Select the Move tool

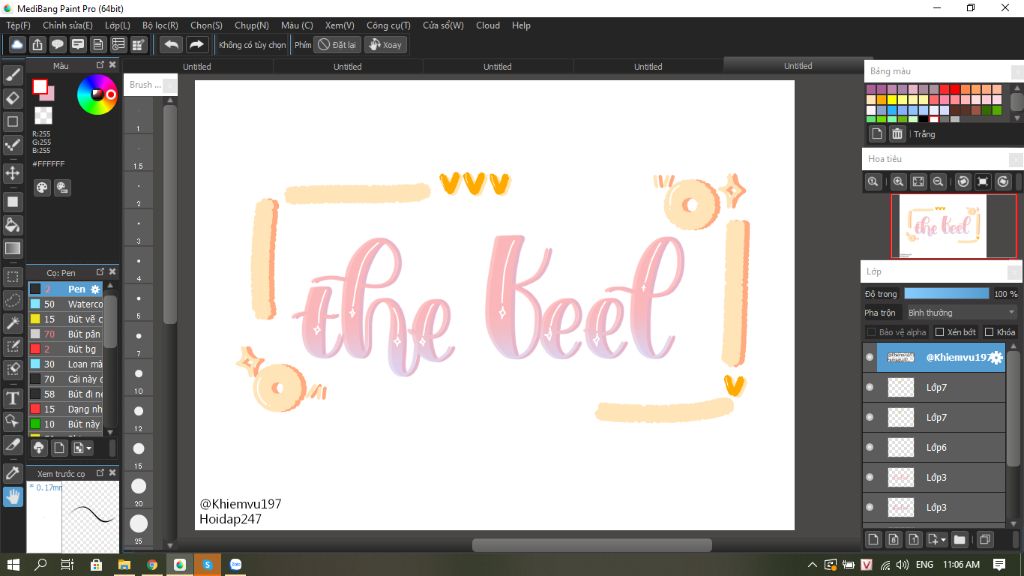point(12,173)
